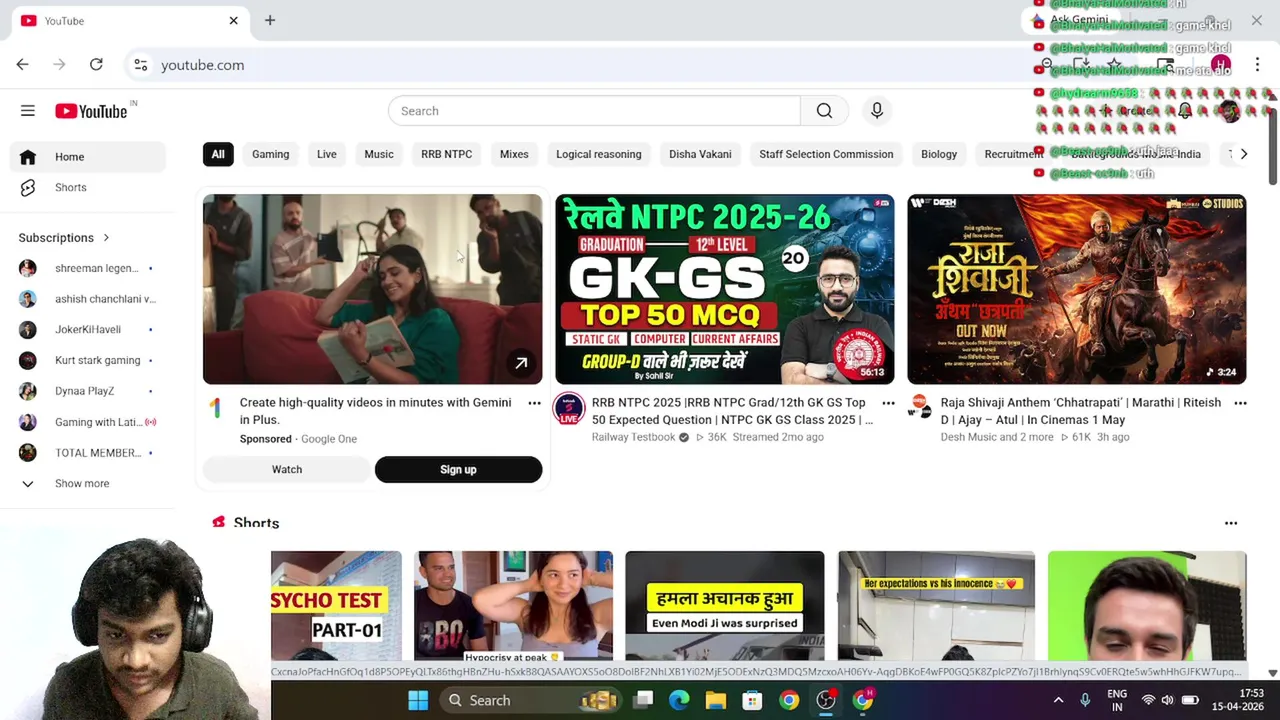This screenshot has width=1280, height=720.
Task: Select Disha Vakani filter chip
Action: (x=700, y=154)
